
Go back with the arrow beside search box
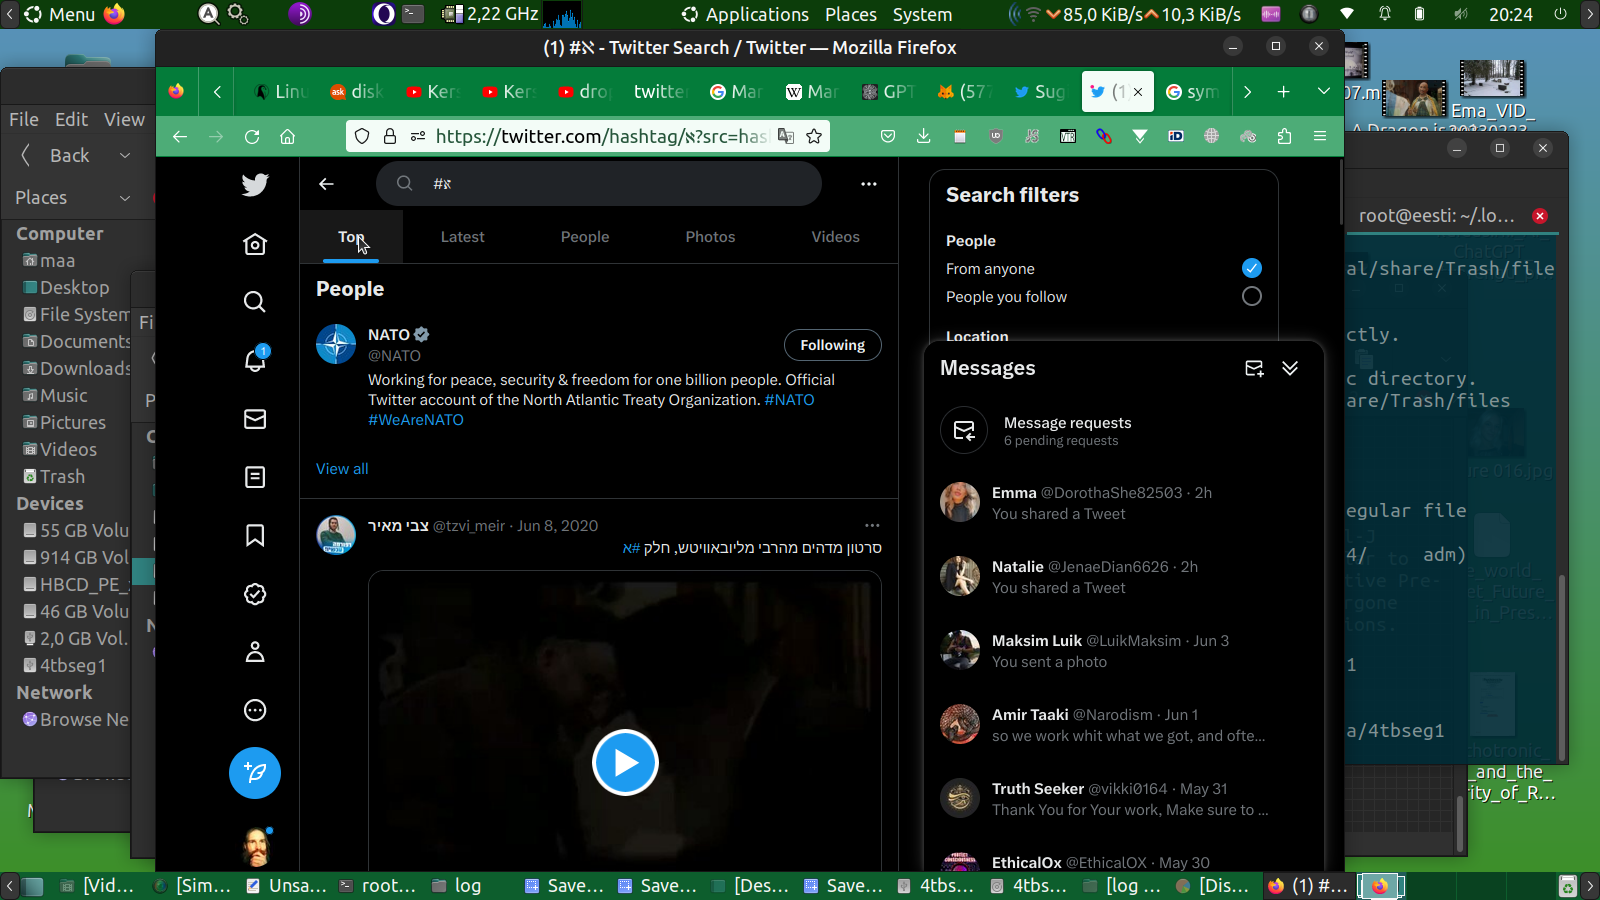[x=326, y=184]
